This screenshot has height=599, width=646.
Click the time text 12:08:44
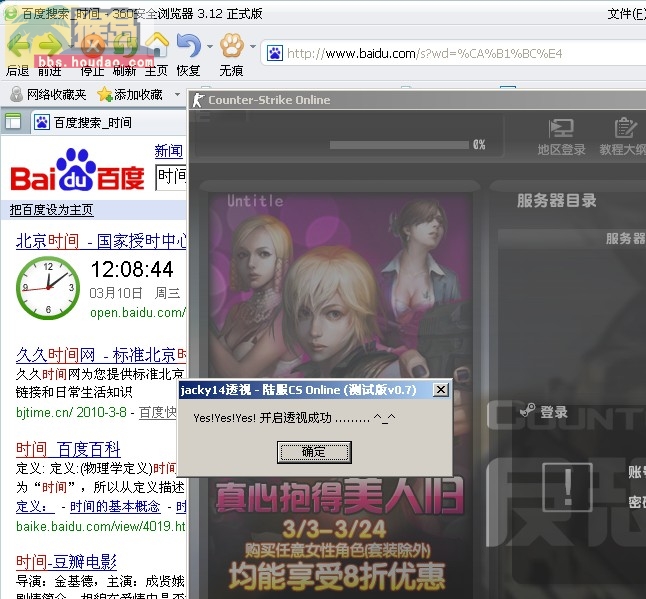click(x=132, y=269)
